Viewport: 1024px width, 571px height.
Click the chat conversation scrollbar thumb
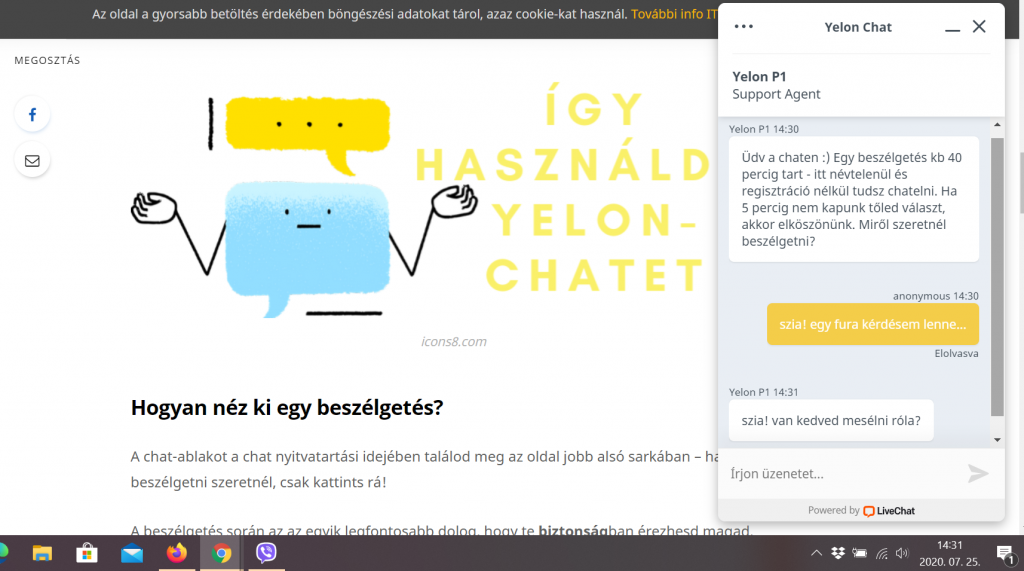[x=997, y=276]
